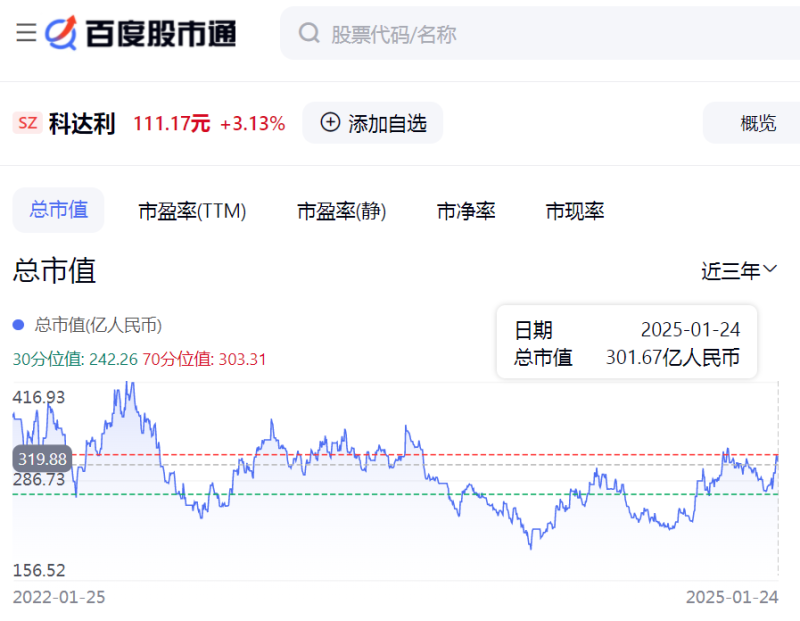
Task: Toggle the 总市值(亿人民币) legend dot
Action: [18, 325]
